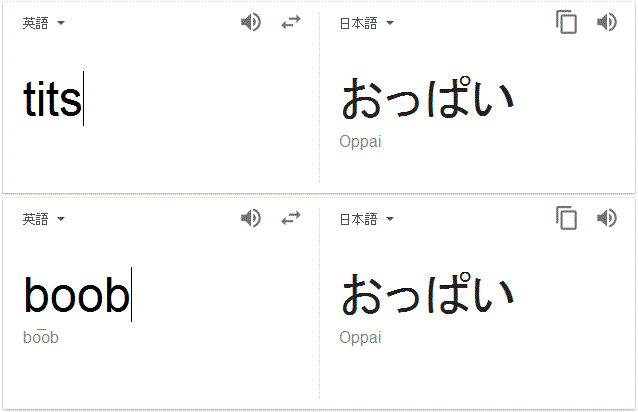Screen dimensions: 638x412
Task: Swap languages in the top translation panel
Action: (x=291, y=22)
